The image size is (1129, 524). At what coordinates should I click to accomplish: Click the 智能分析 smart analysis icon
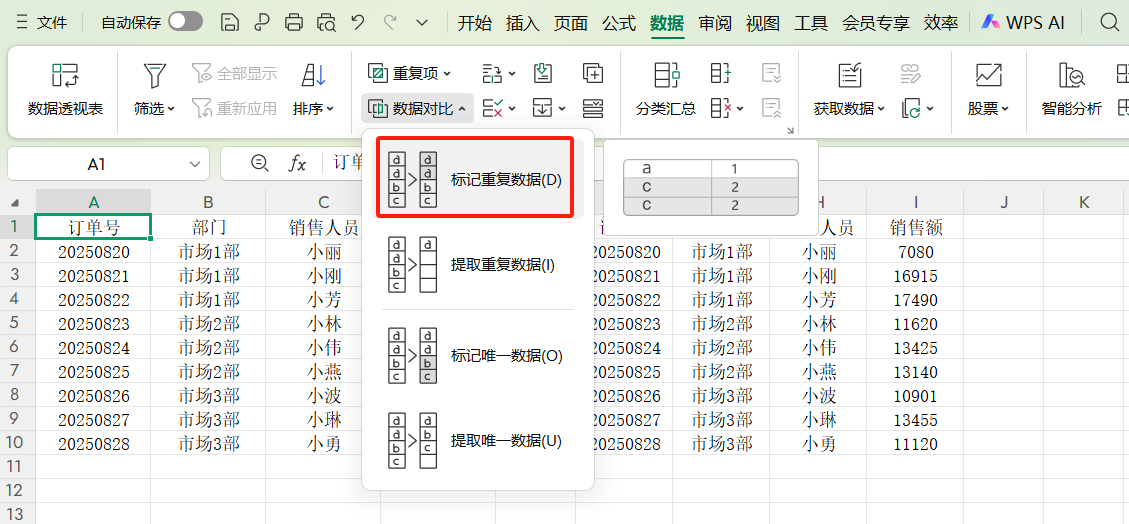1071,75
